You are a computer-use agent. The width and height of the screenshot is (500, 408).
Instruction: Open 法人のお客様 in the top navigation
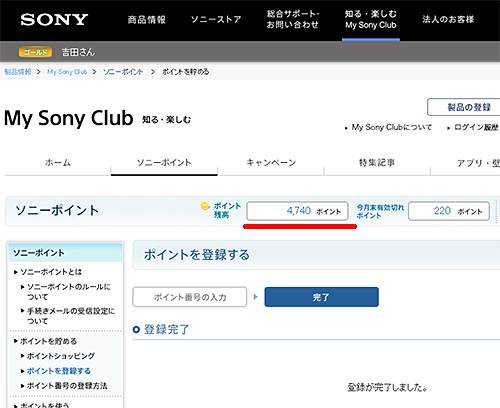coord(448,19)
